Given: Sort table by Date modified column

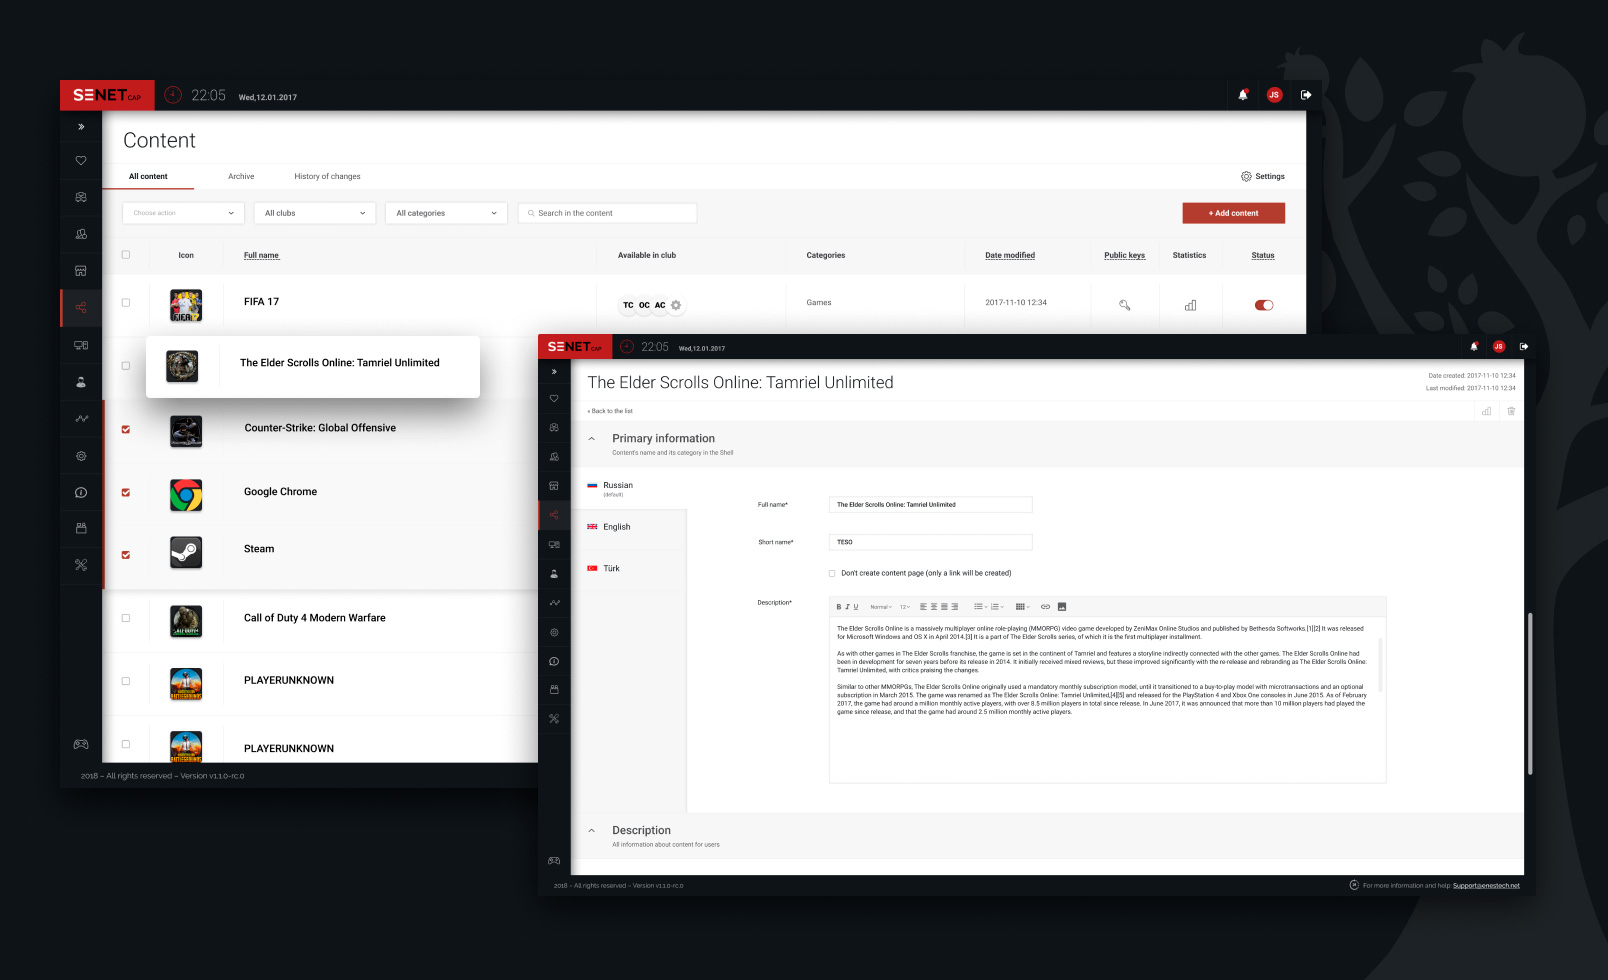Looking at the screenshot, I should (x=1010, y=255).
